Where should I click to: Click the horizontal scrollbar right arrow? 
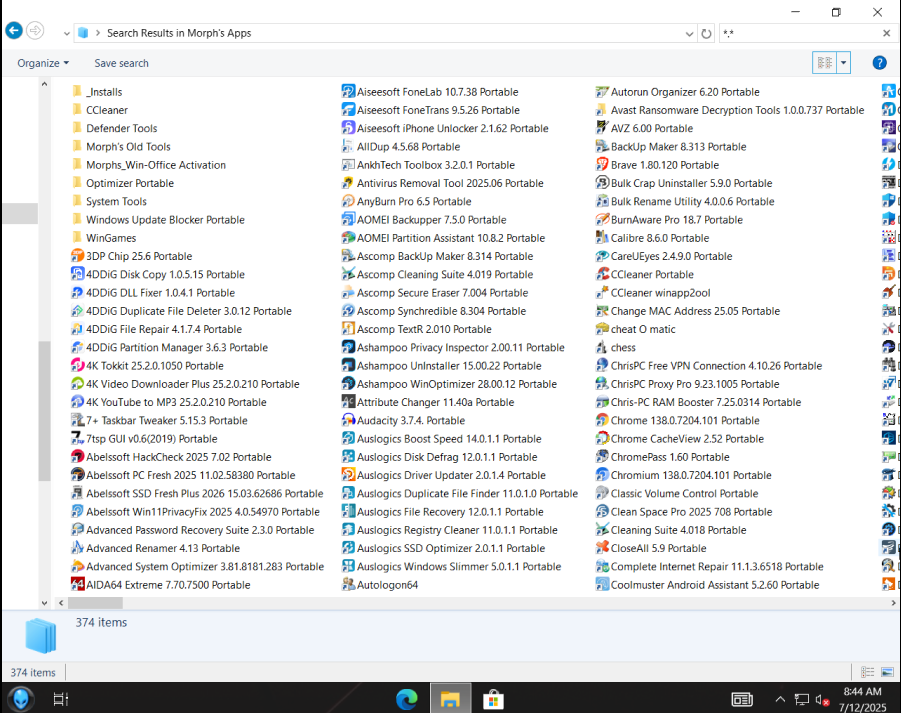pos(893,603)
